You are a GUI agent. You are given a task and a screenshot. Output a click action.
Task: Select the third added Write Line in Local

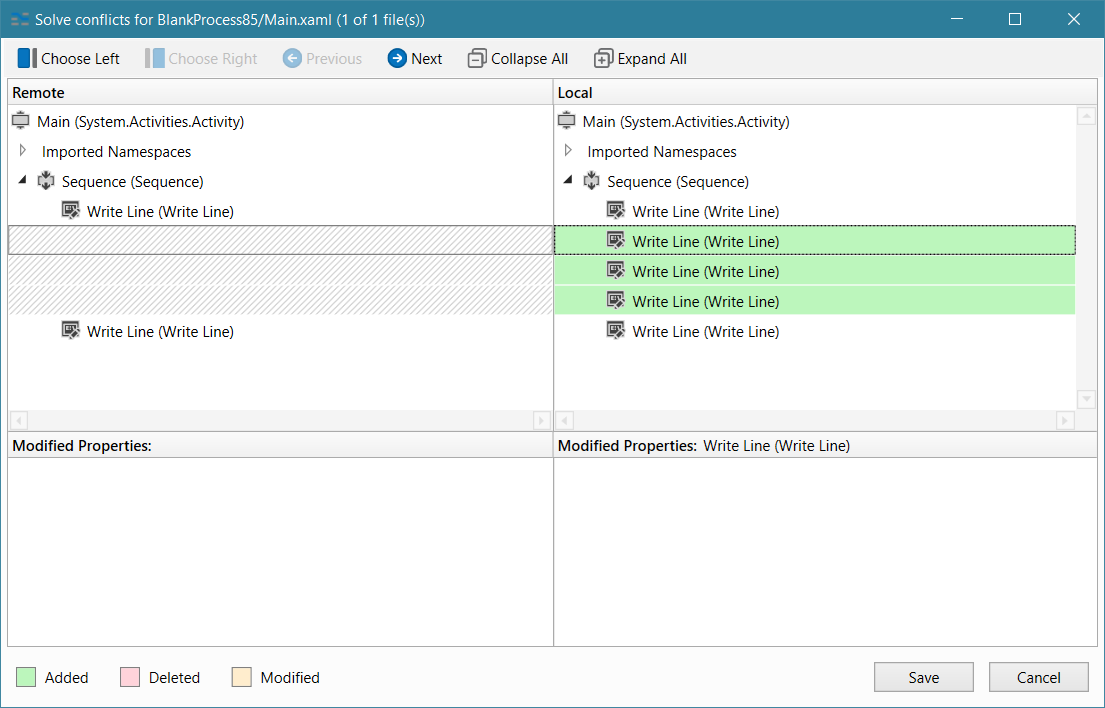[x=705, y=301]
